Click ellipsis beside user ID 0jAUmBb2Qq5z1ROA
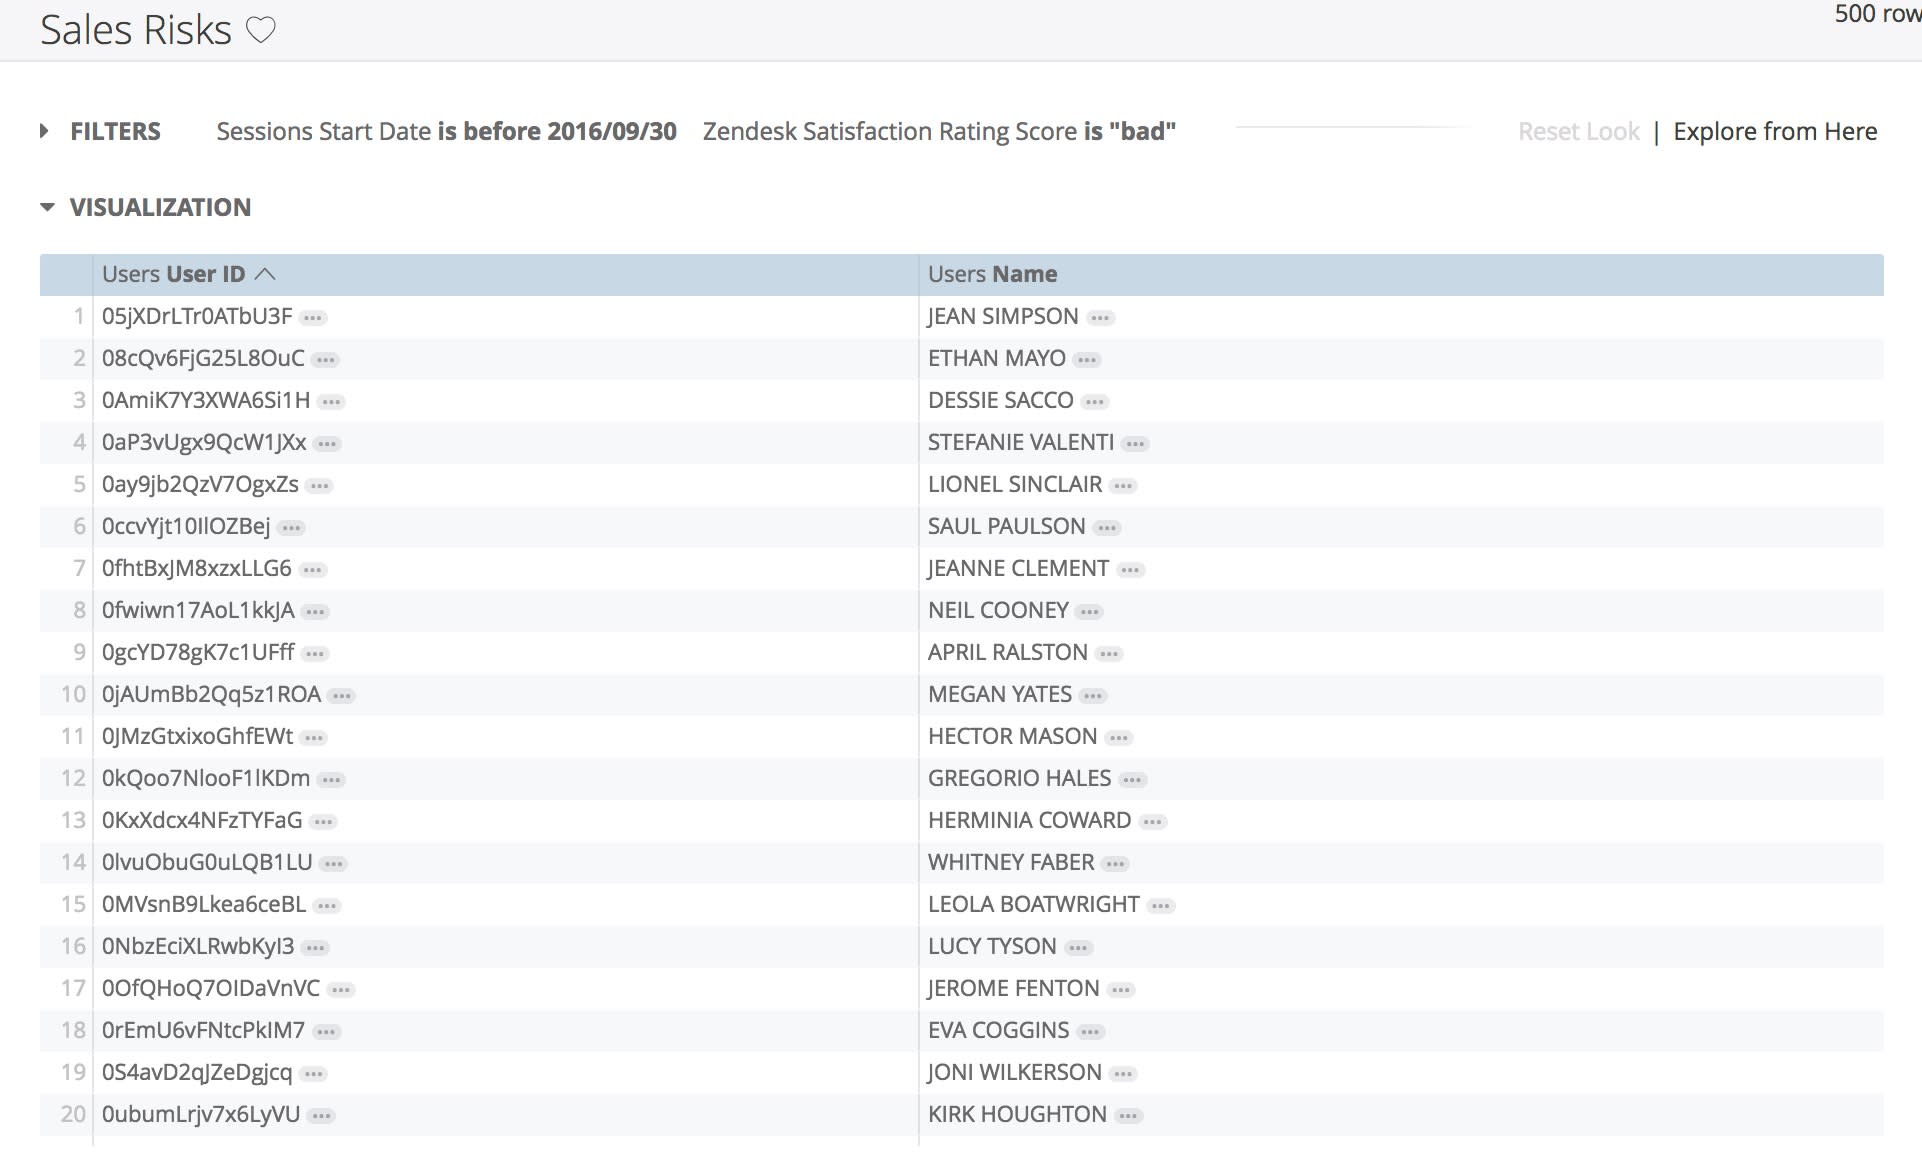Image resolution: width=1922 pixels, height=1152 pixels. (x=342, y=696)
